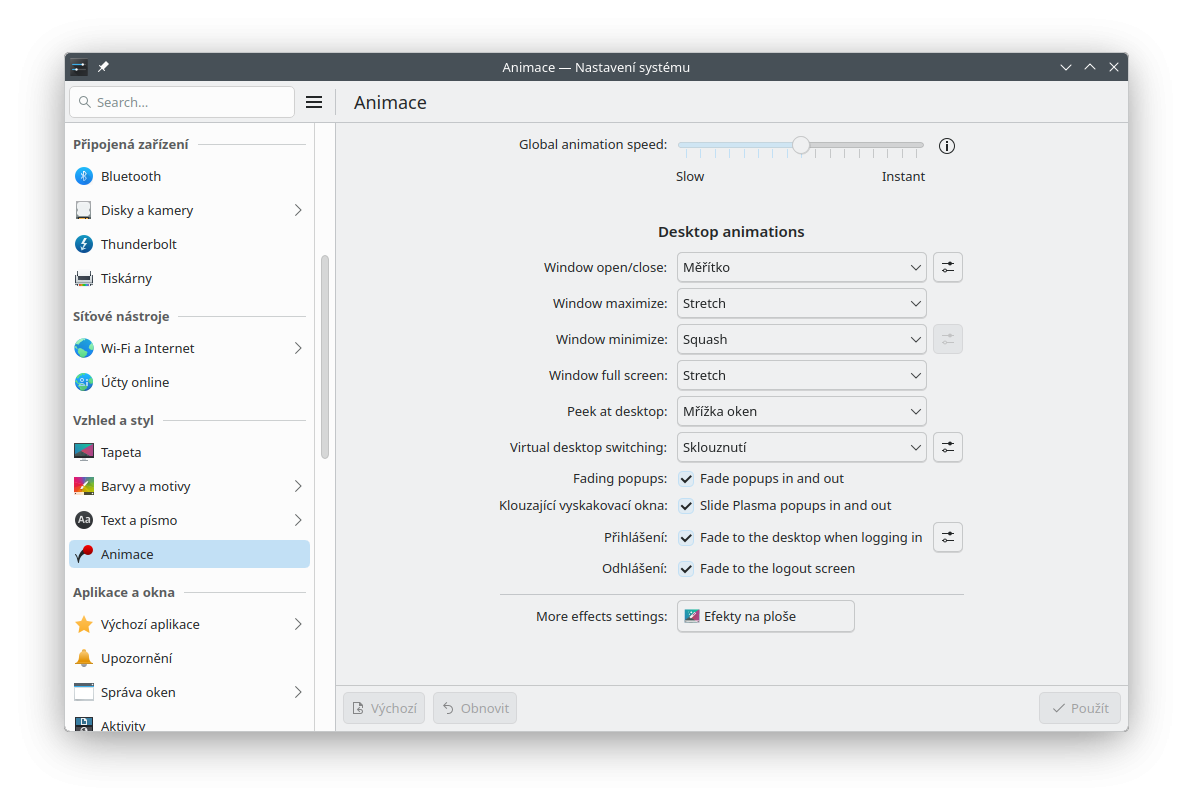Uncheck Fade popups in and out
This screenshot has height=808, width=1193.
pyautogui.click(x=686, y=479)
